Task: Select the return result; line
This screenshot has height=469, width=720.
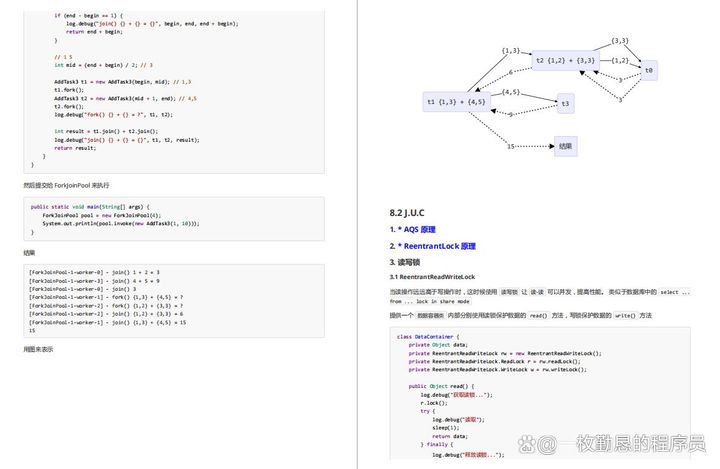Action: point(75,148)
